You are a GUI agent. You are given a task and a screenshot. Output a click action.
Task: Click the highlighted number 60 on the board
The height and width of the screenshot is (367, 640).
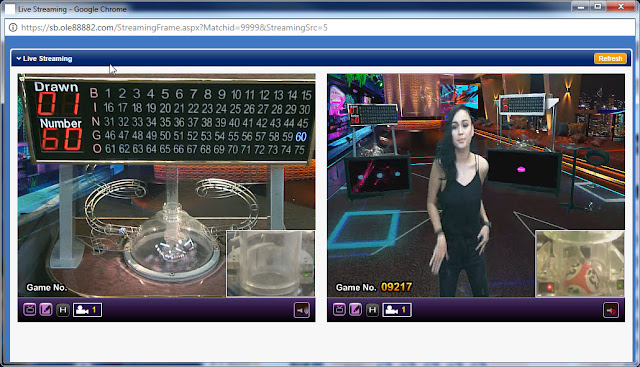(301, 136)
